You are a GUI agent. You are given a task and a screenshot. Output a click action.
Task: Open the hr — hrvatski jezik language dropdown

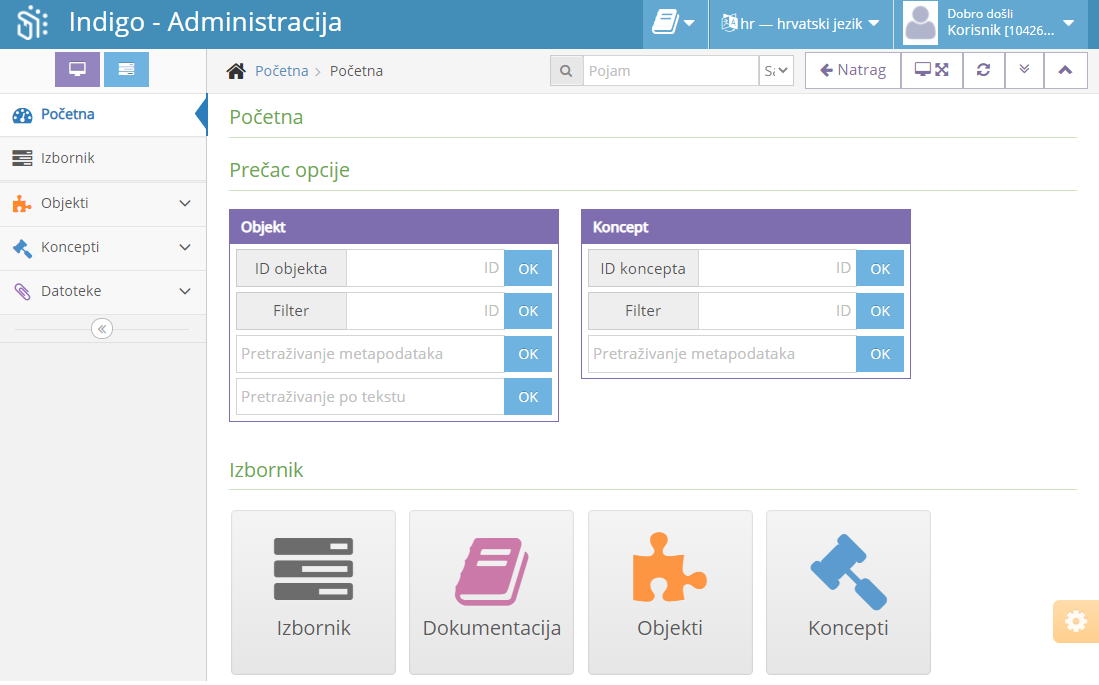(x=799, y=24)
